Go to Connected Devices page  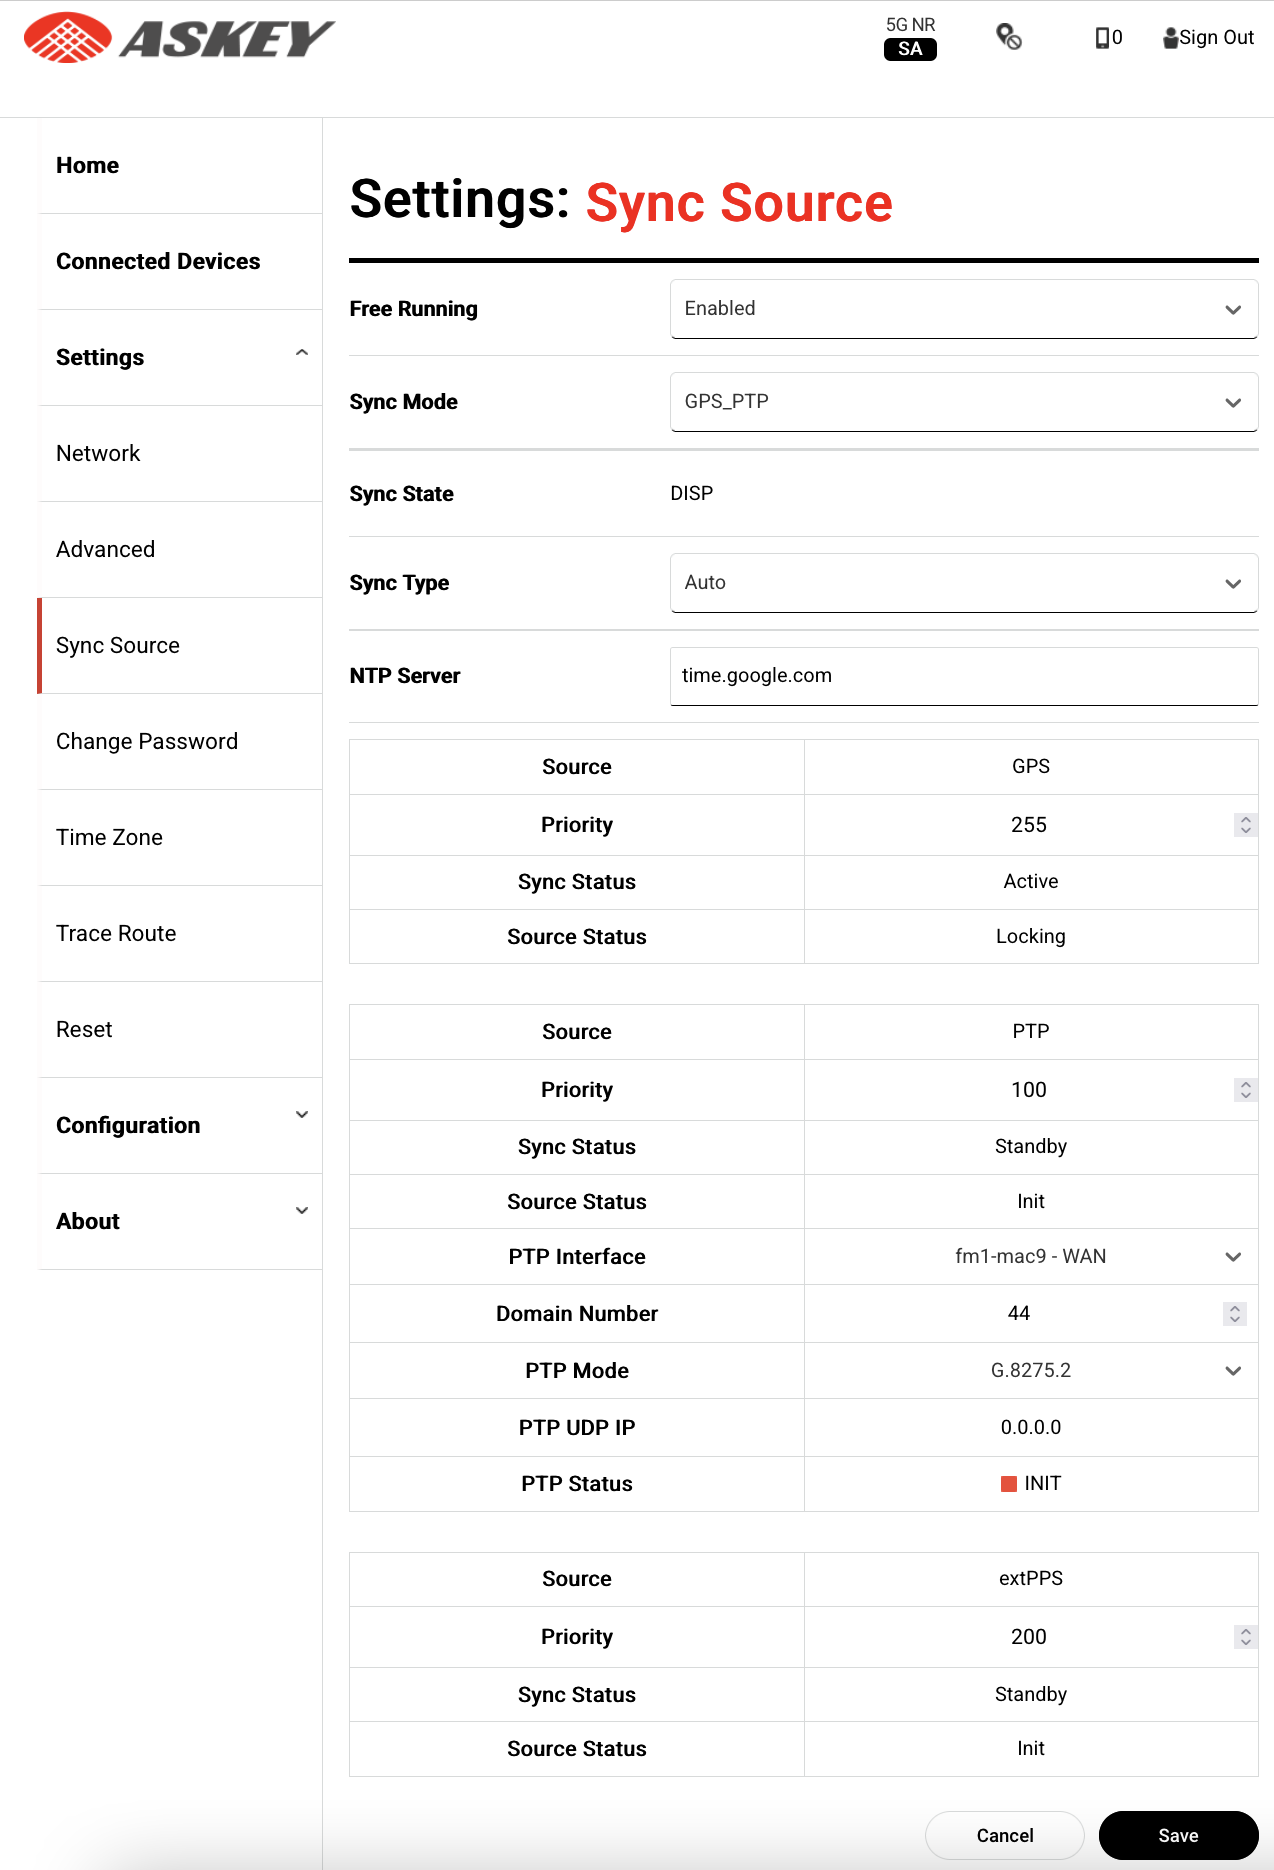158,261
